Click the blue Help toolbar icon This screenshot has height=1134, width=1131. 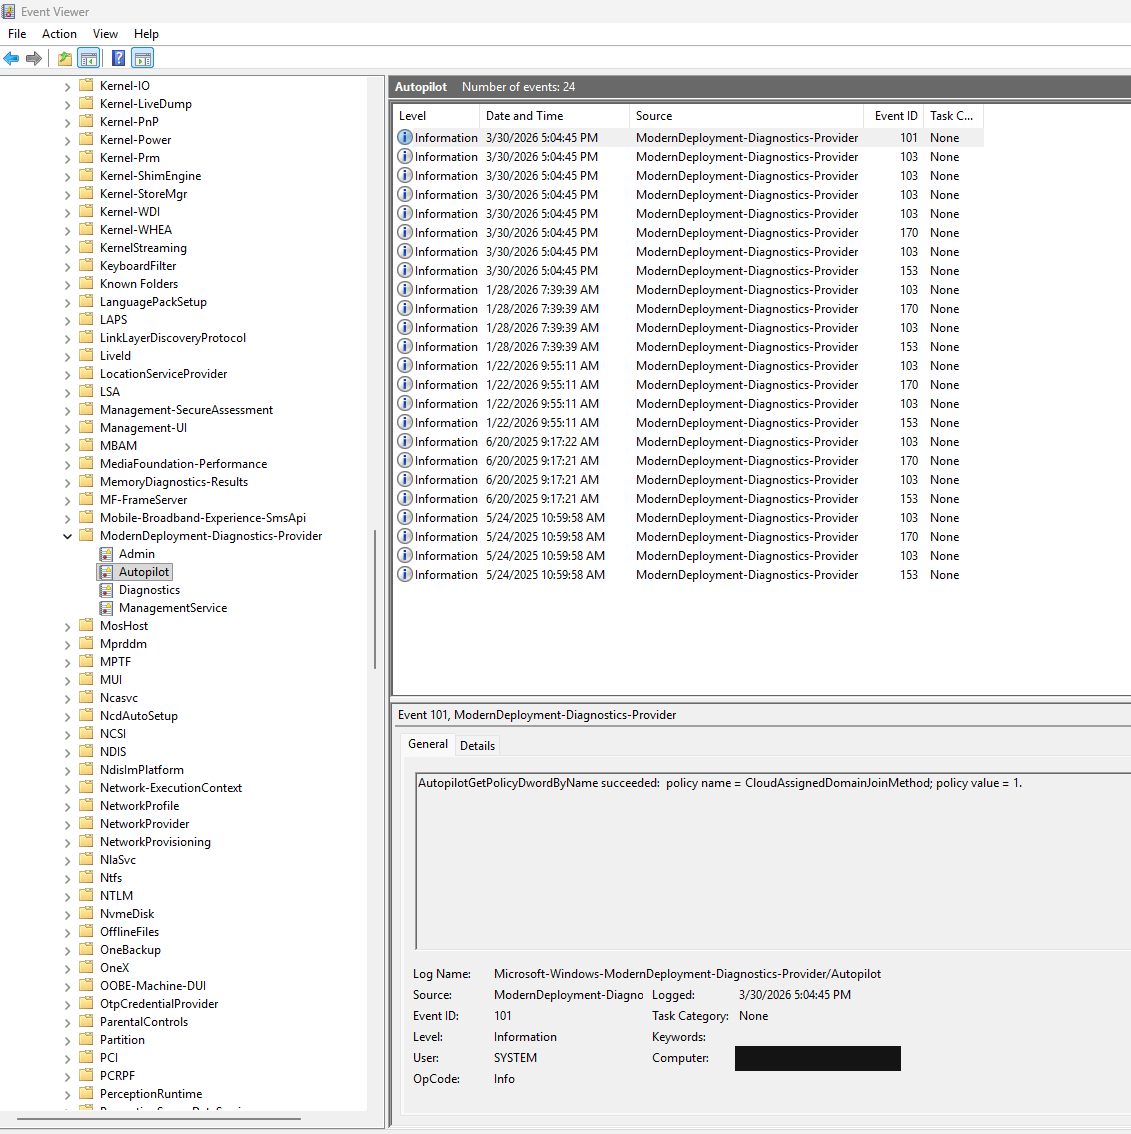119,59
